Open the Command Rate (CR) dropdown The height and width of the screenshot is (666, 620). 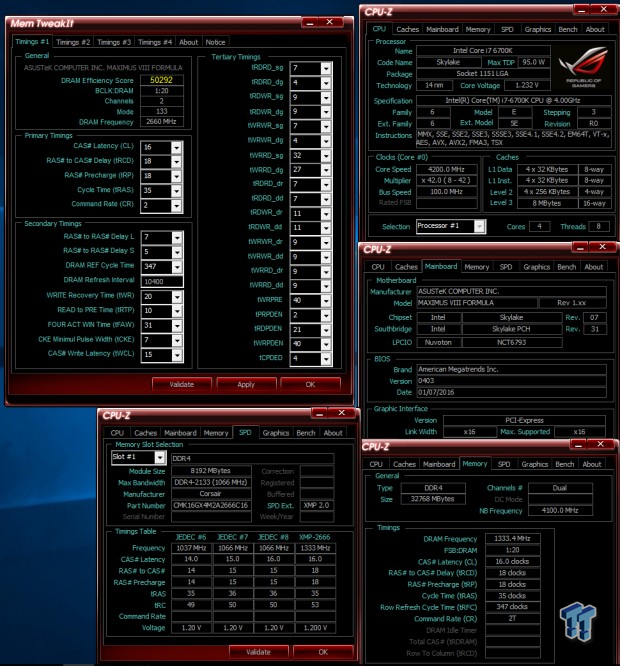click(176, 206)
